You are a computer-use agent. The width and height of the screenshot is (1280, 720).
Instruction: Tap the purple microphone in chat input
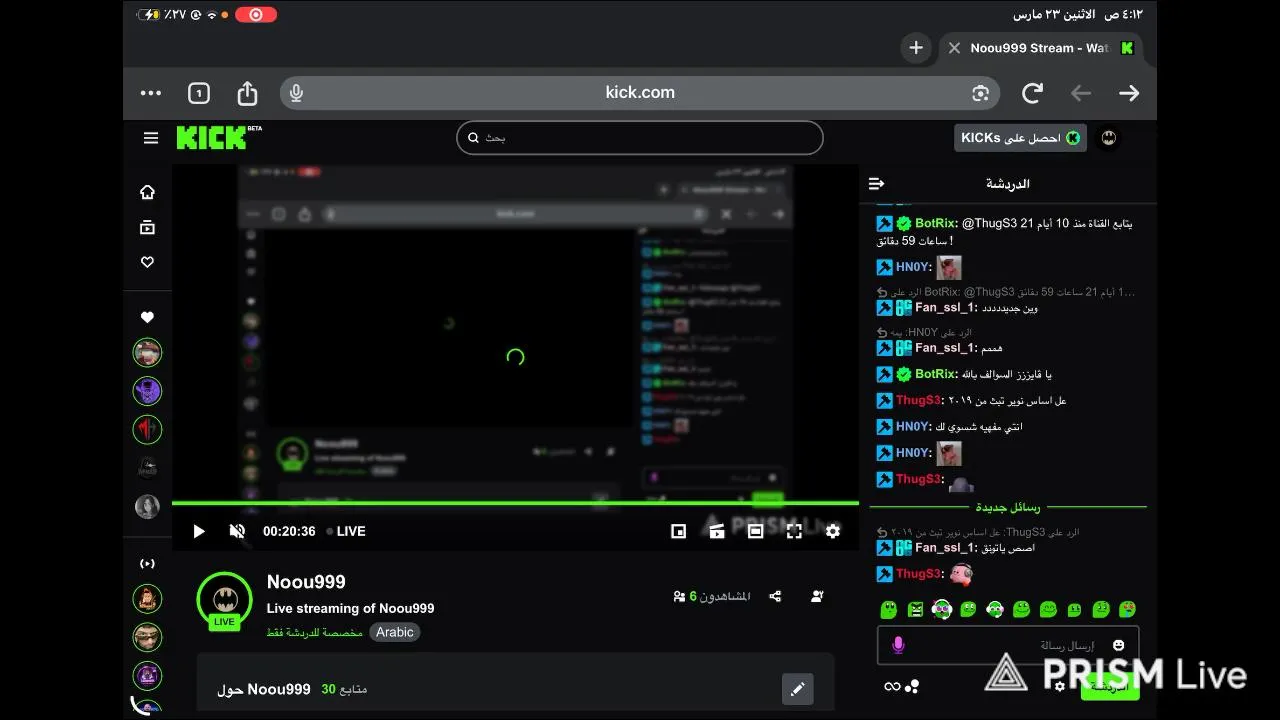coord(898,646)
